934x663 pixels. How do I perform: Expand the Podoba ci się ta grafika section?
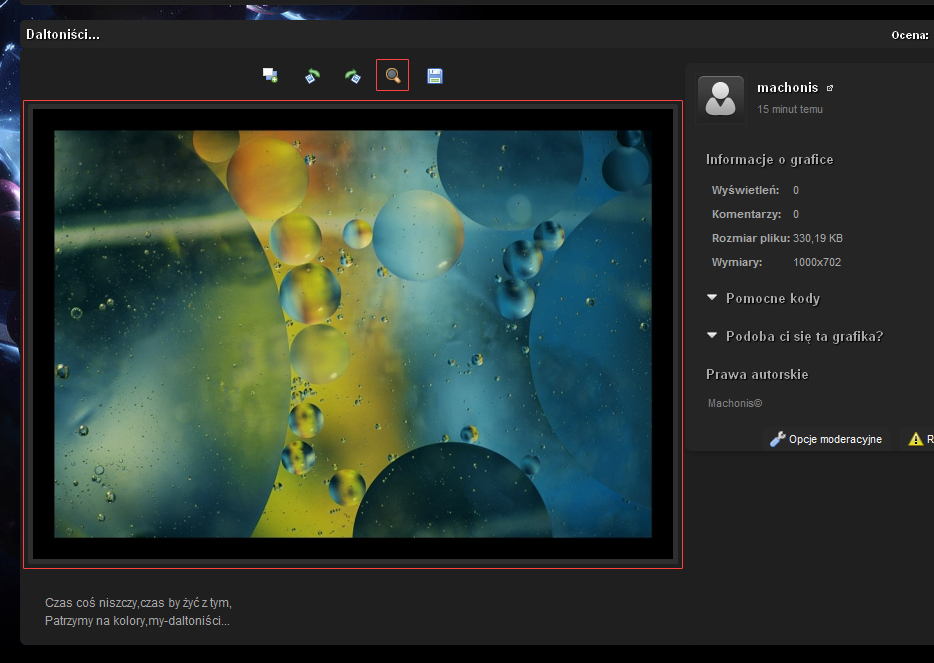(x=804, y=336)
